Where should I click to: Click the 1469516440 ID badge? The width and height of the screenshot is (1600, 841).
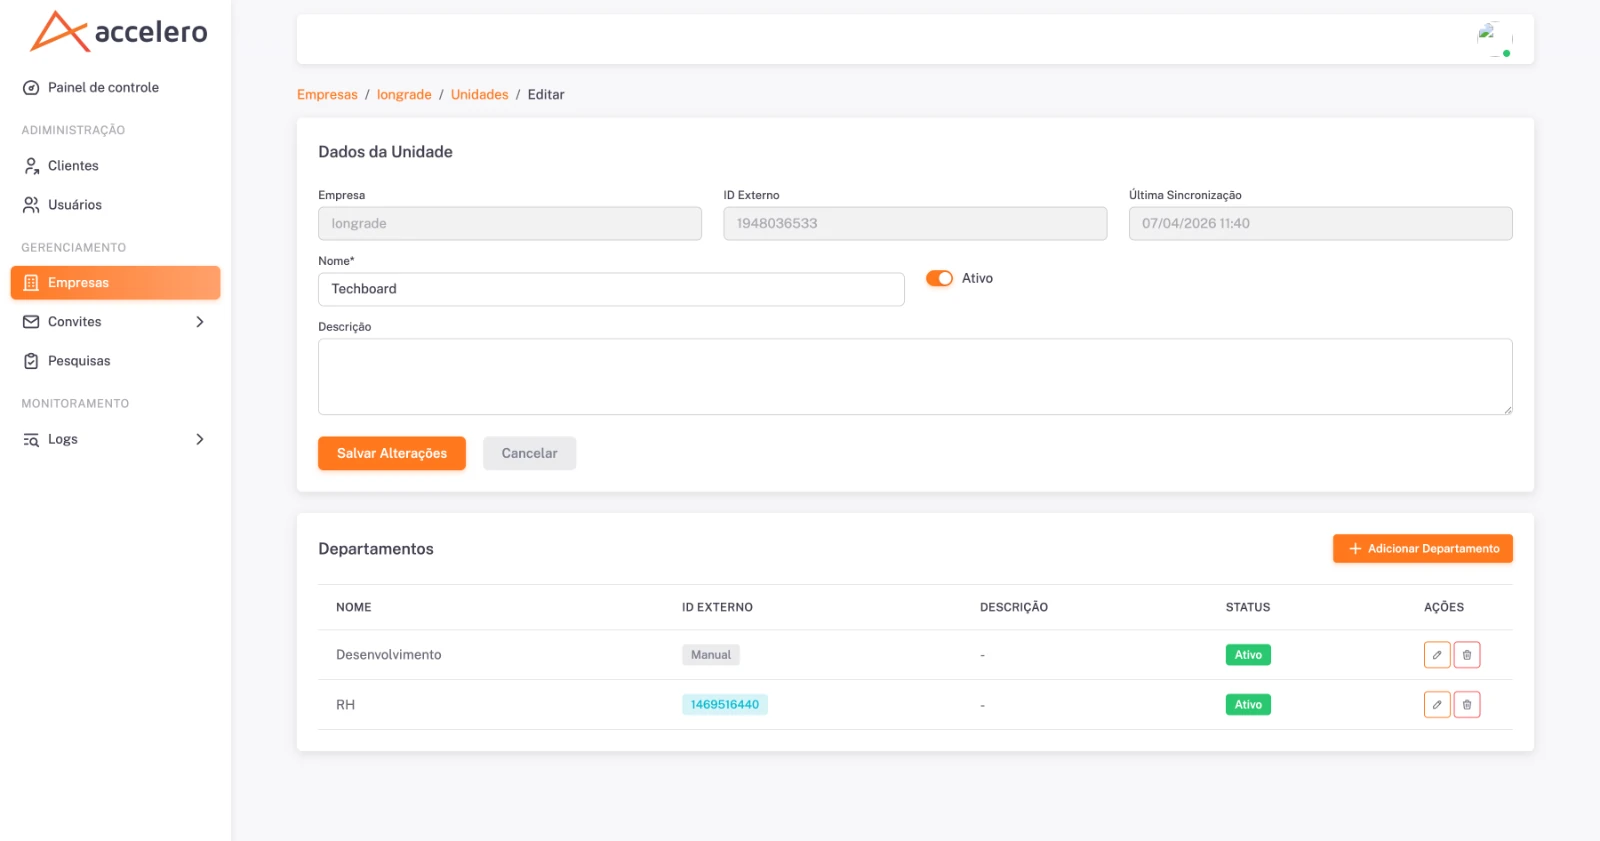pyautogui.click(x=725, y=705)
